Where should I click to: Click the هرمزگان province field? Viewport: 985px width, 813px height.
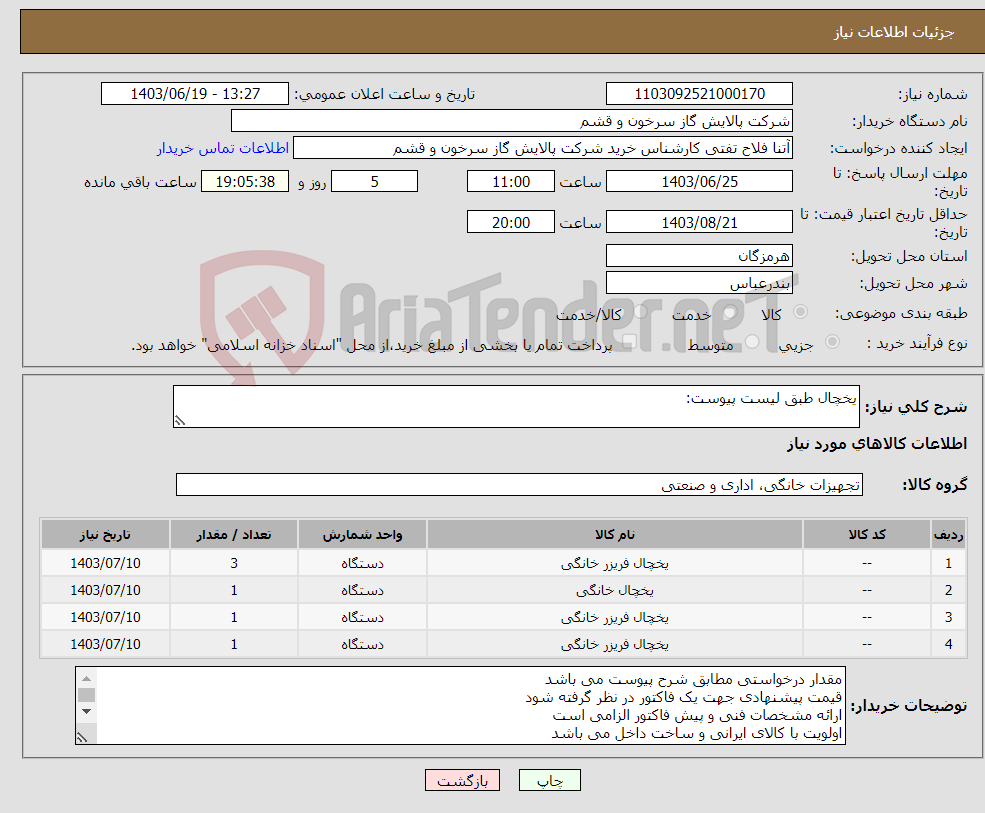coord(699,256)
